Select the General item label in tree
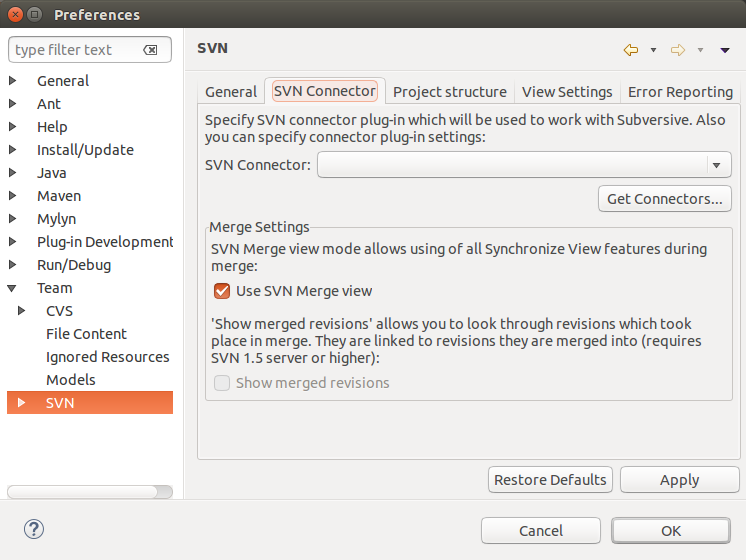Screen dimensions: 746x560 63,81
